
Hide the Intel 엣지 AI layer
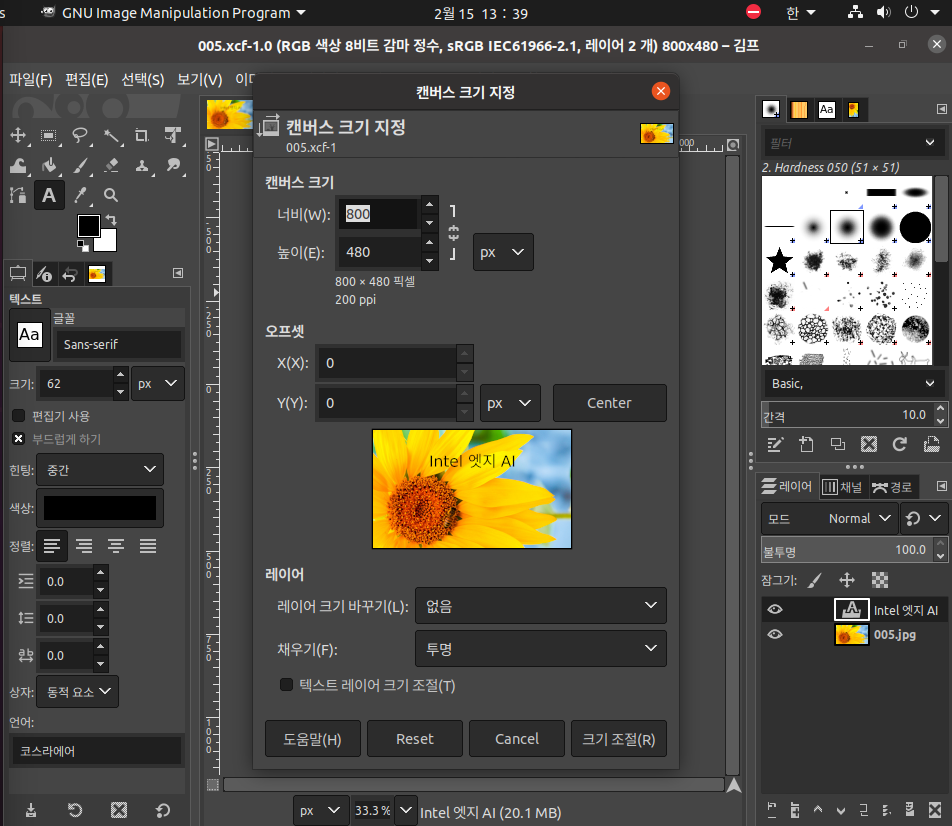click(x=775, y=610)
